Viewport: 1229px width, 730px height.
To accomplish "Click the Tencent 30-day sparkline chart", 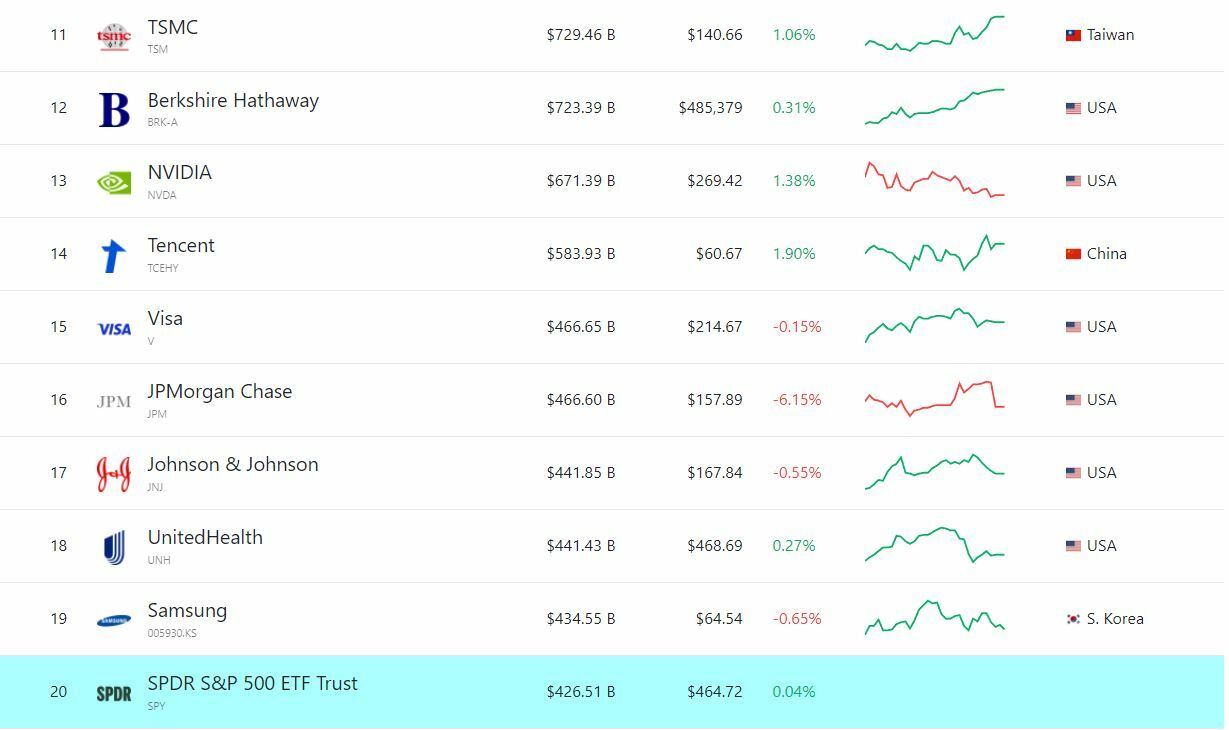I will coord(934,253).
